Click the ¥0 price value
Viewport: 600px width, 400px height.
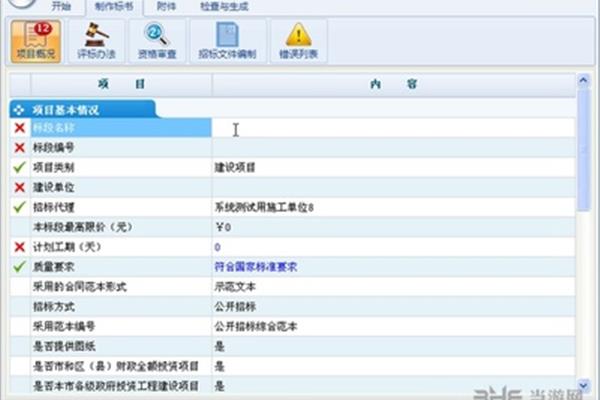click(223, 227)
